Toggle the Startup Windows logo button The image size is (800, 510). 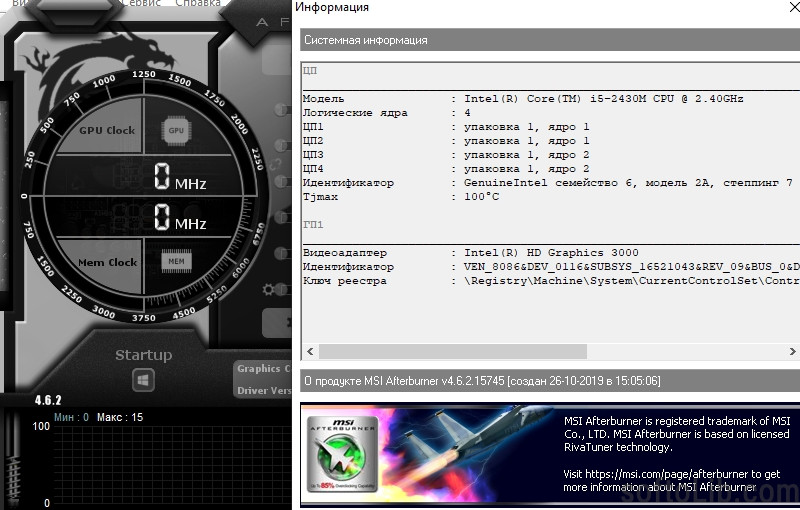click(x=143, y=380)
